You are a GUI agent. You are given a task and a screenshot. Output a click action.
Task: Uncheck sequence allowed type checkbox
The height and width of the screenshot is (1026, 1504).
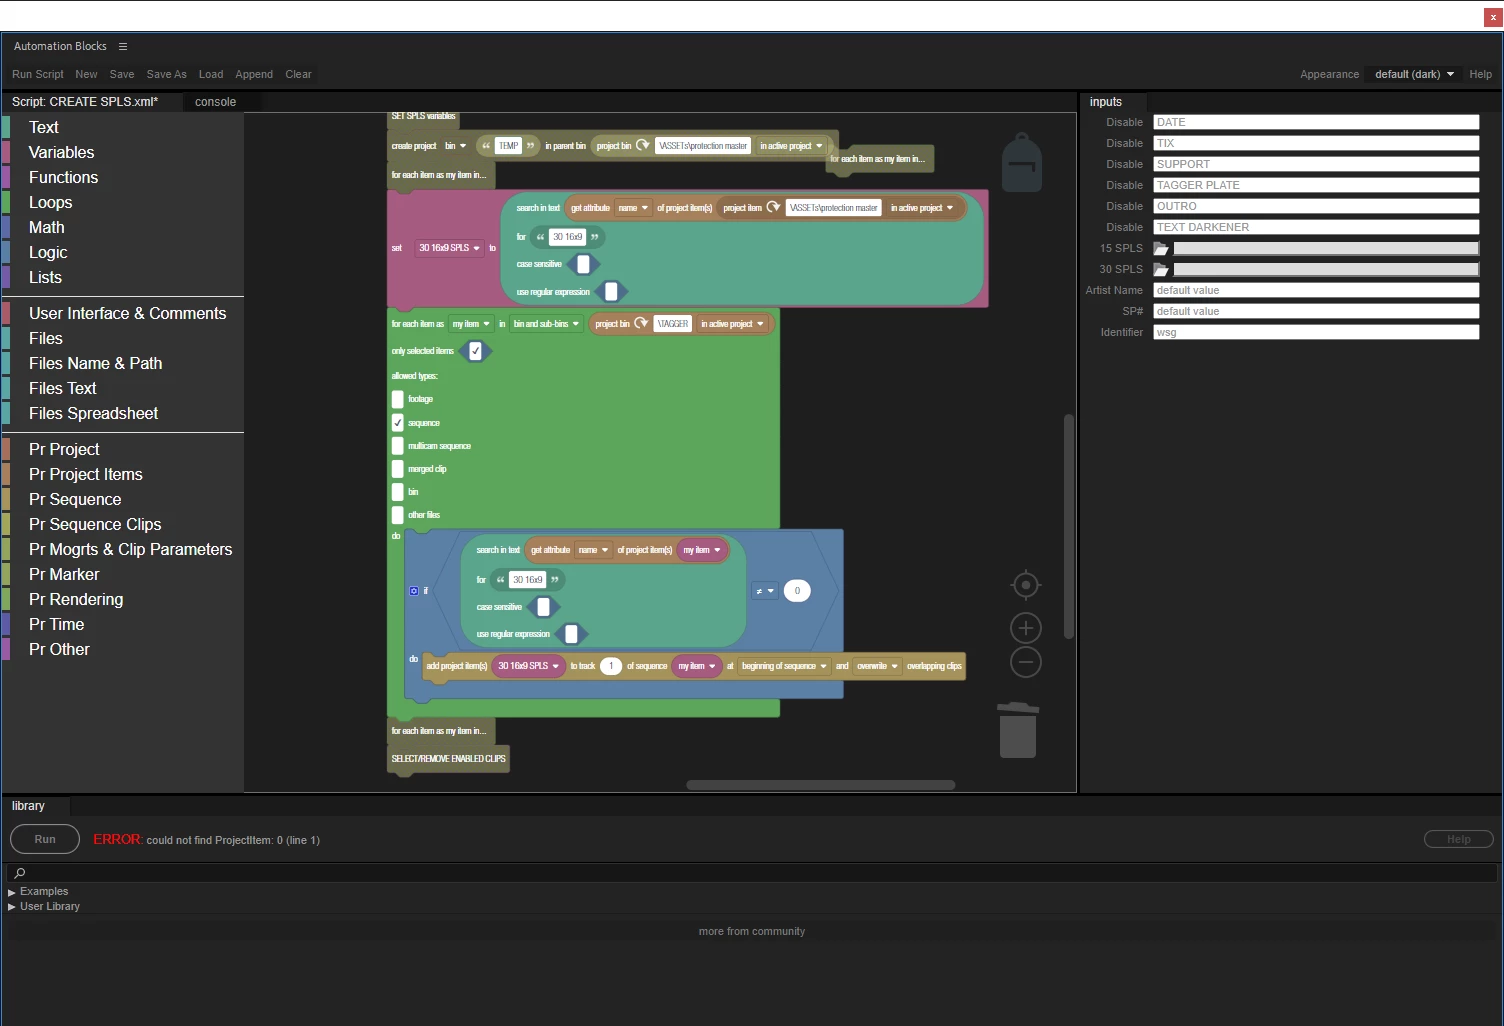(398, 422)
